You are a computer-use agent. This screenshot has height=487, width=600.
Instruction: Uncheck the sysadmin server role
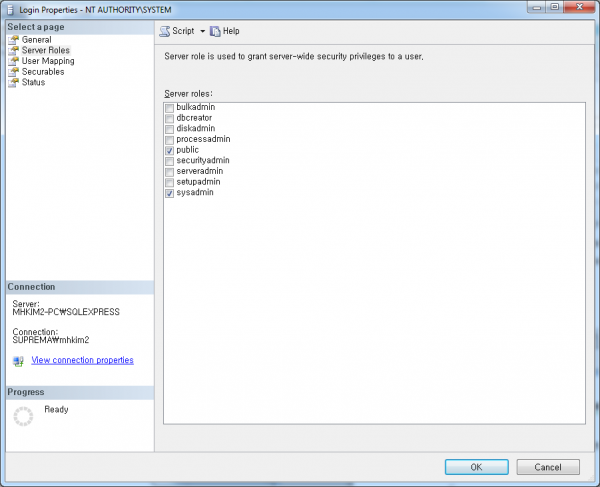(168, 193)
